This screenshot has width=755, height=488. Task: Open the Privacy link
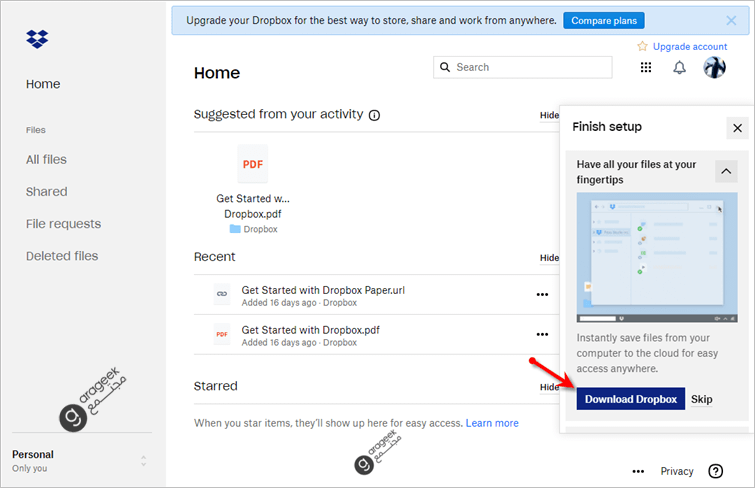click(x=677, y=471)
